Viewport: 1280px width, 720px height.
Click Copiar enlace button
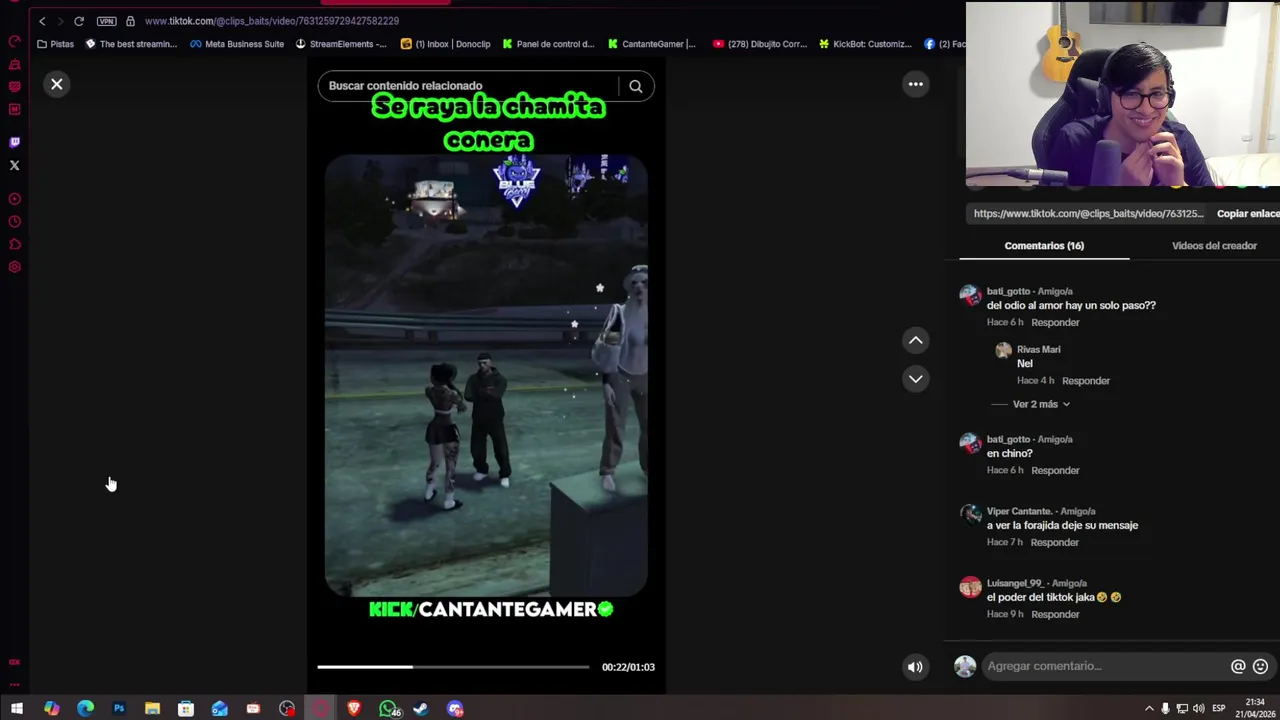(1248, 214)
